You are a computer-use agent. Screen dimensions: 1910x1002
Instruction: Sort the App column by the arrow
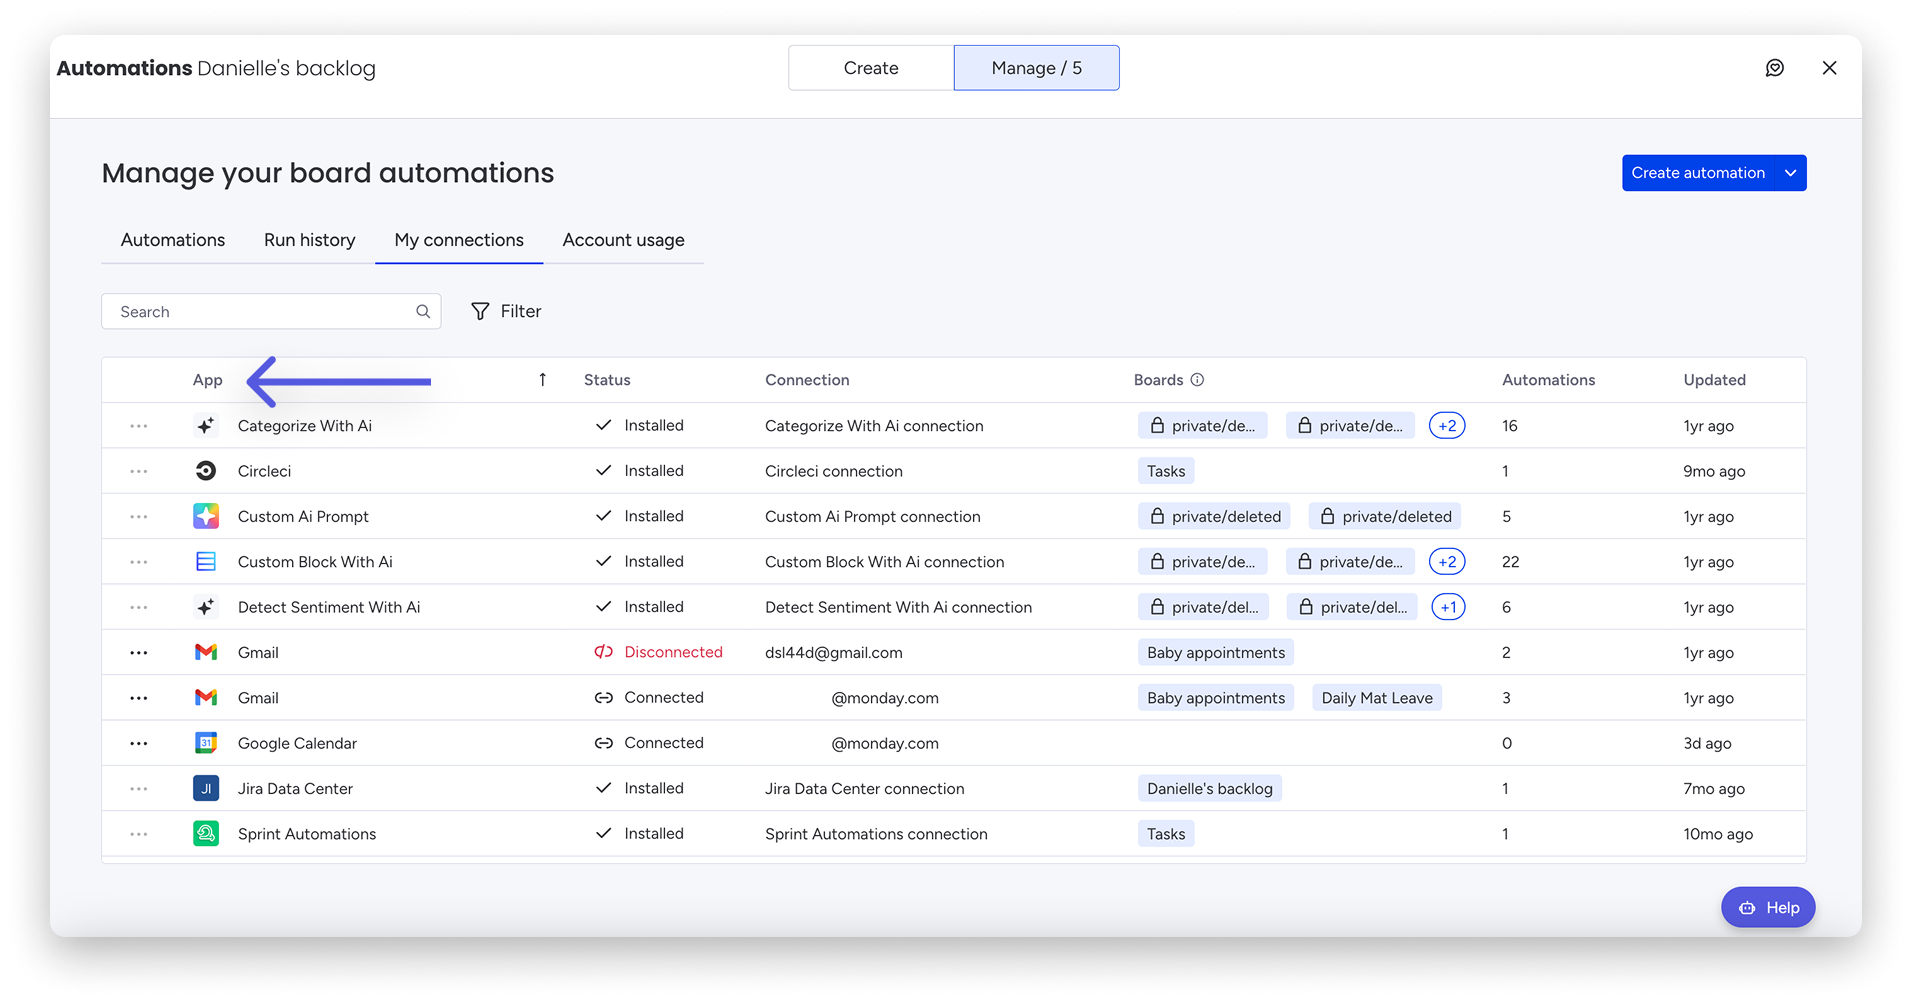pyautogui.click(x=542, y=380)
